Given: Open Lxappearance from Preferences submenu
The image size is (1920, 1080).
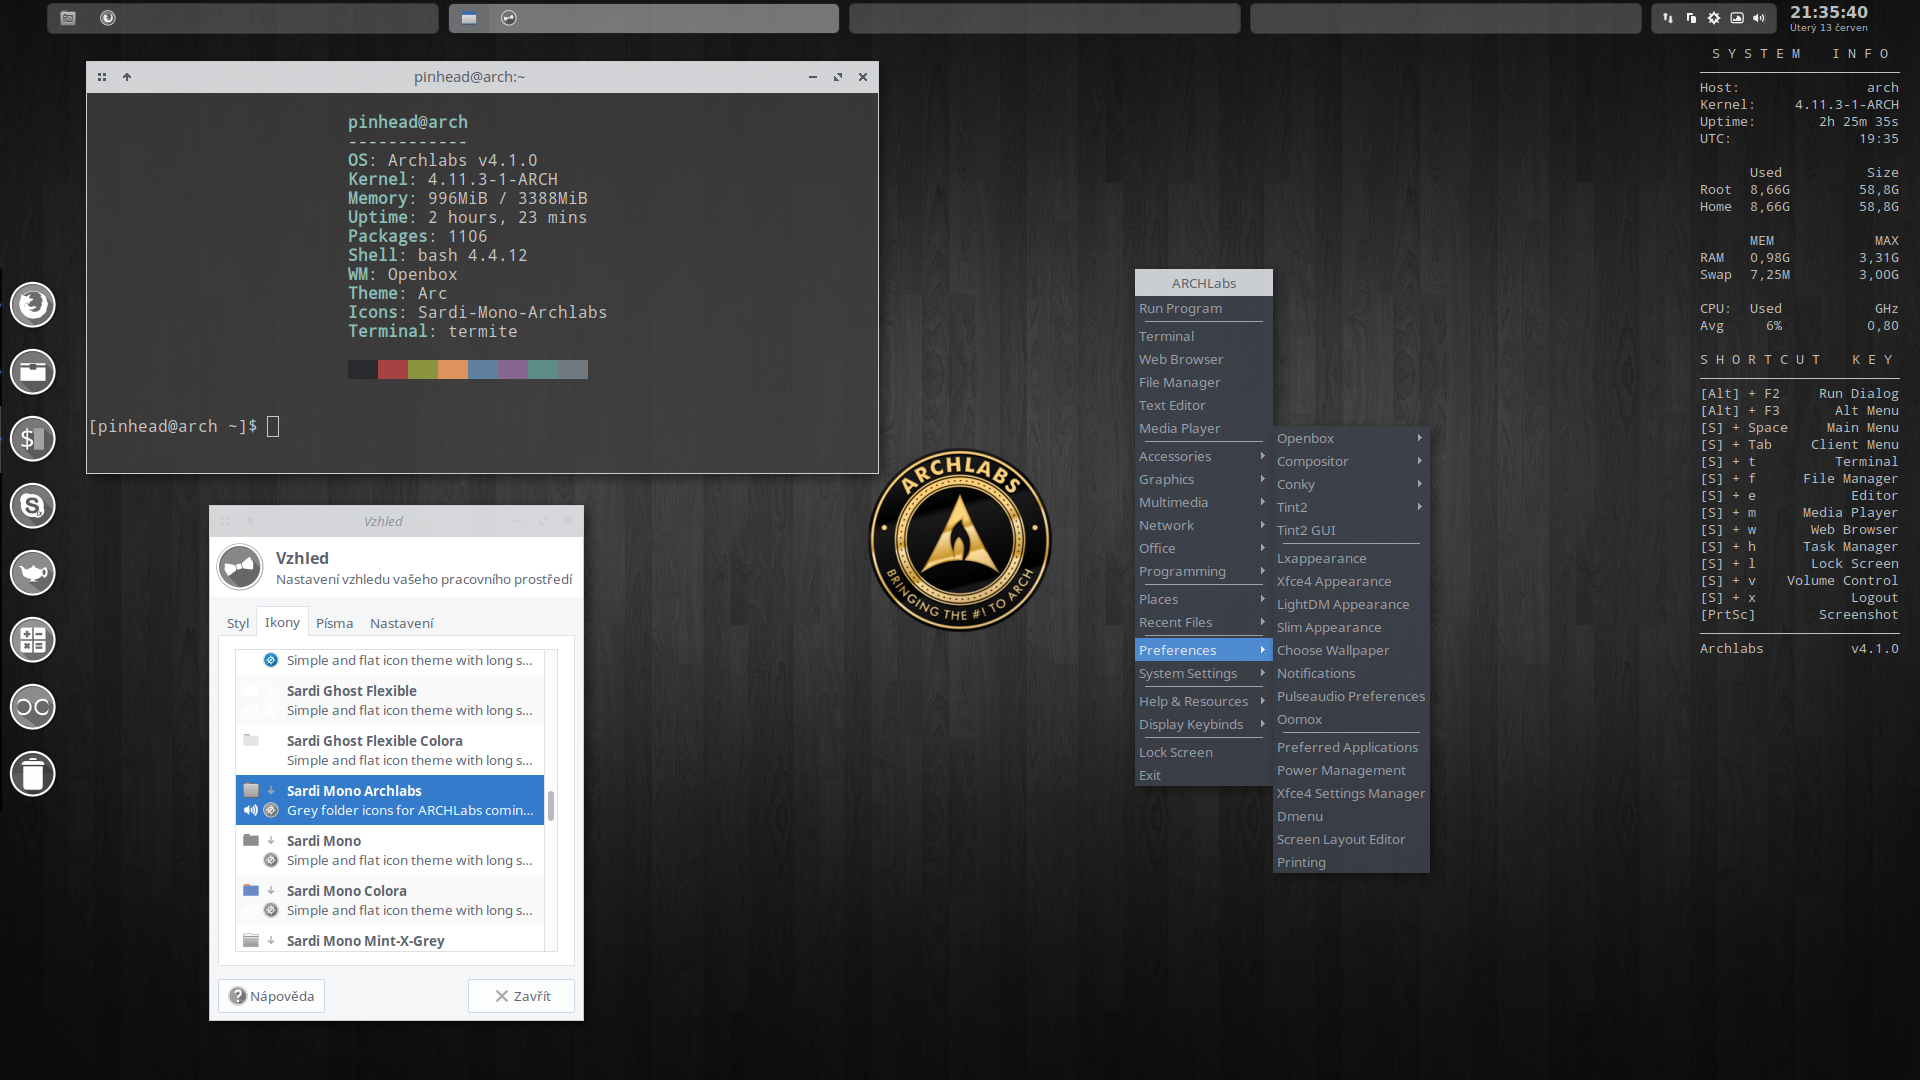Looking at the screenshot, I should pyautogui.click(x=1350, y=559).
